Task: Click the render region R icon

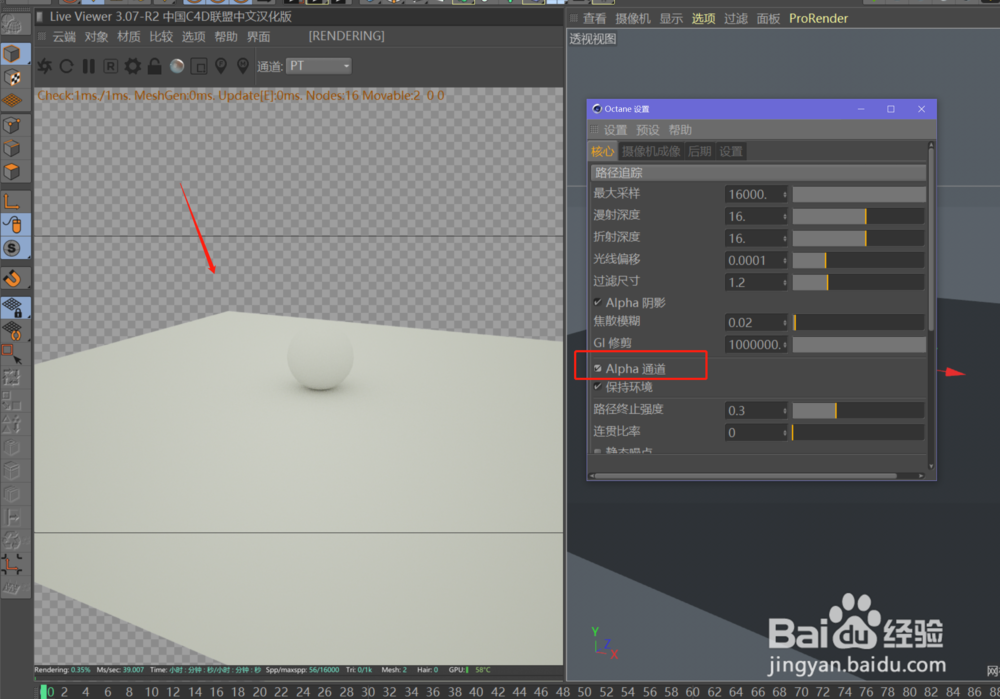Action: click(110, 66)
